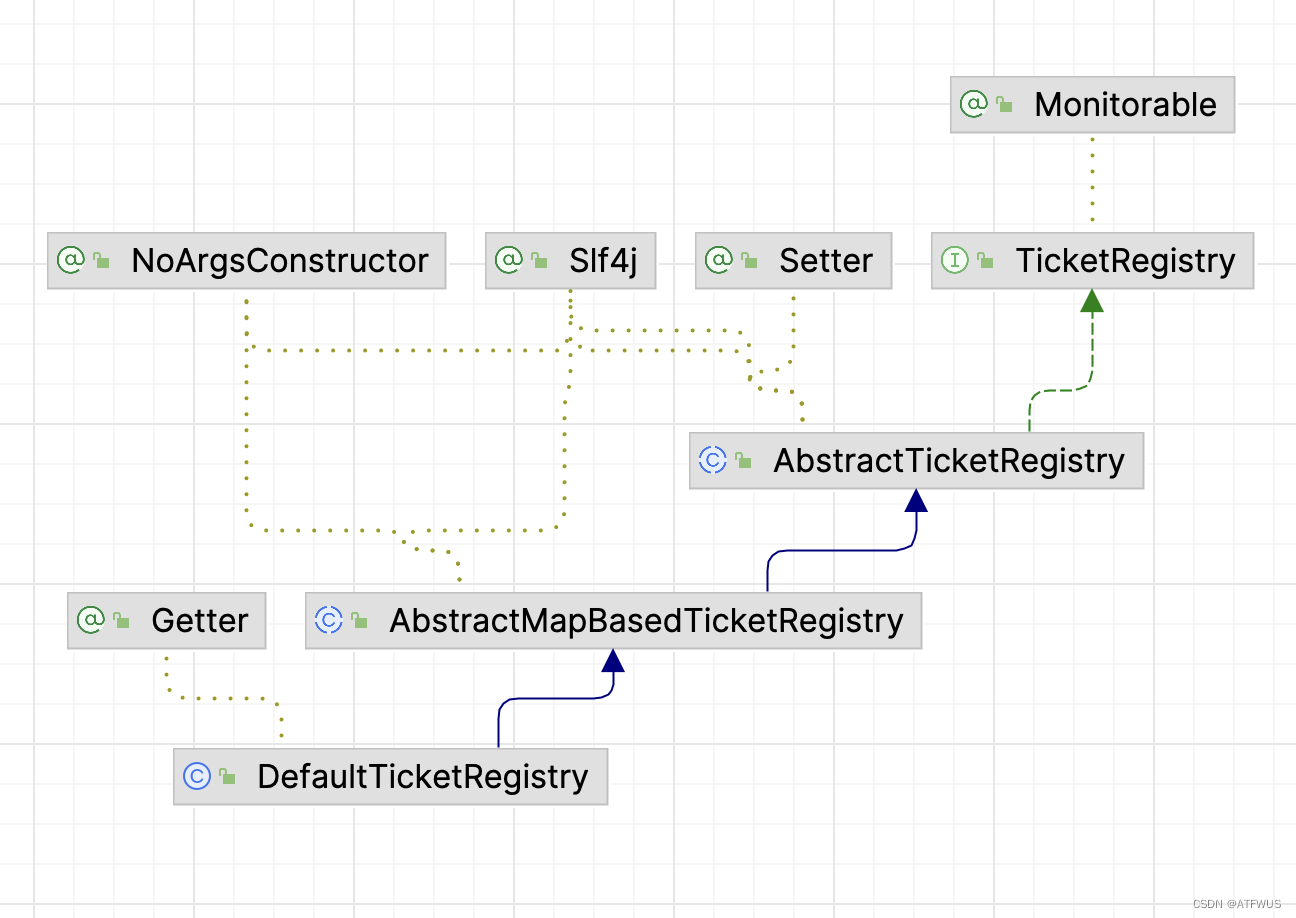Click the public lock icon beside Monitorable

tap(1004, 105)
